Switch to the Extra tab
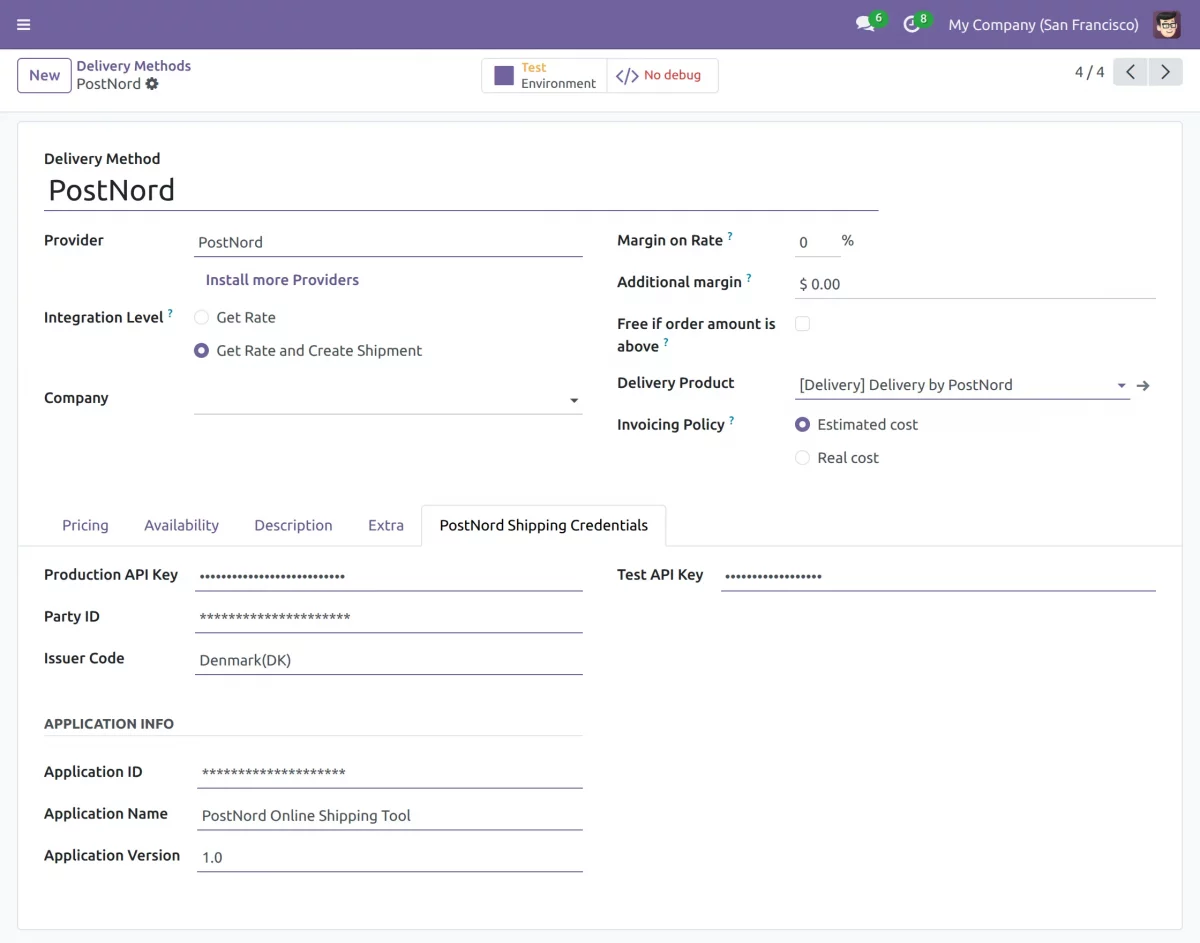The width and height of the screenshot is (1200, 943). point(386,525)
